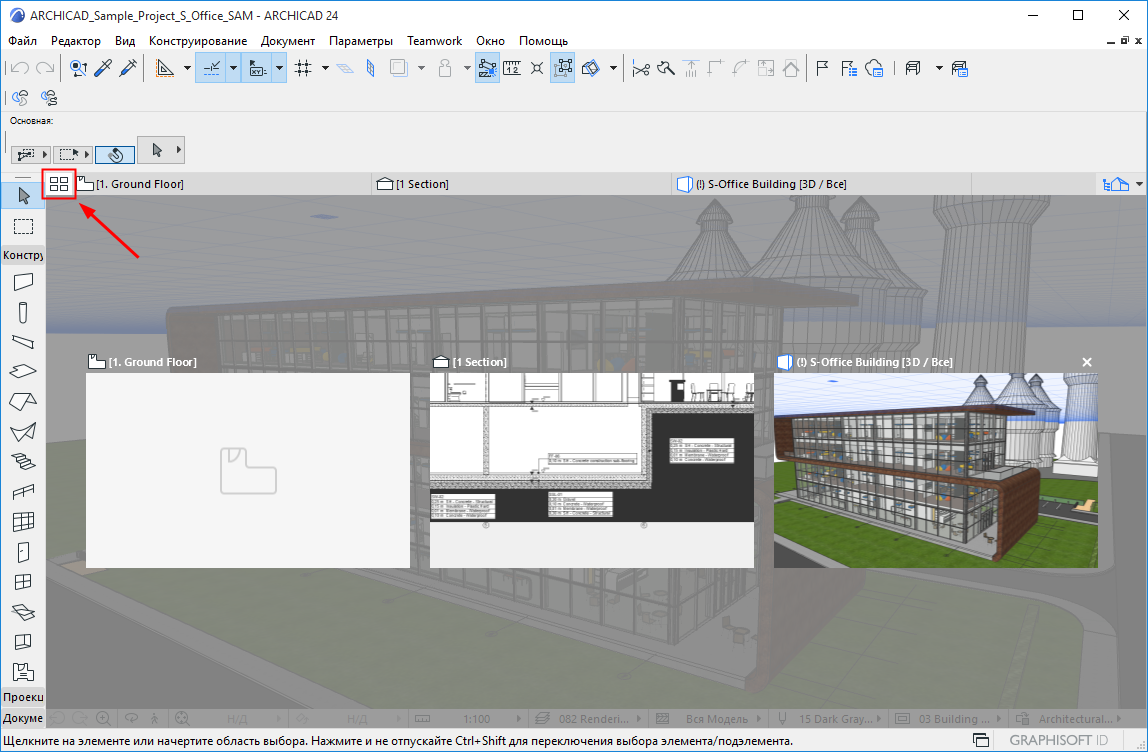
Task: Open navigator dropdown at tab bar right end
Action: (x=1138, y=184)
